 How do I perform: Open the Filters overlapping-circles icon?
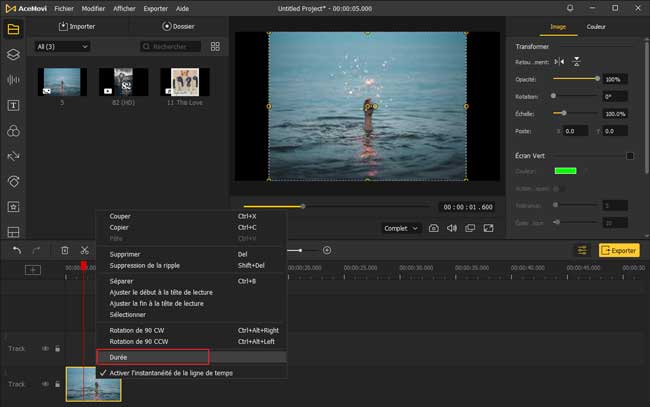(13, 131)
